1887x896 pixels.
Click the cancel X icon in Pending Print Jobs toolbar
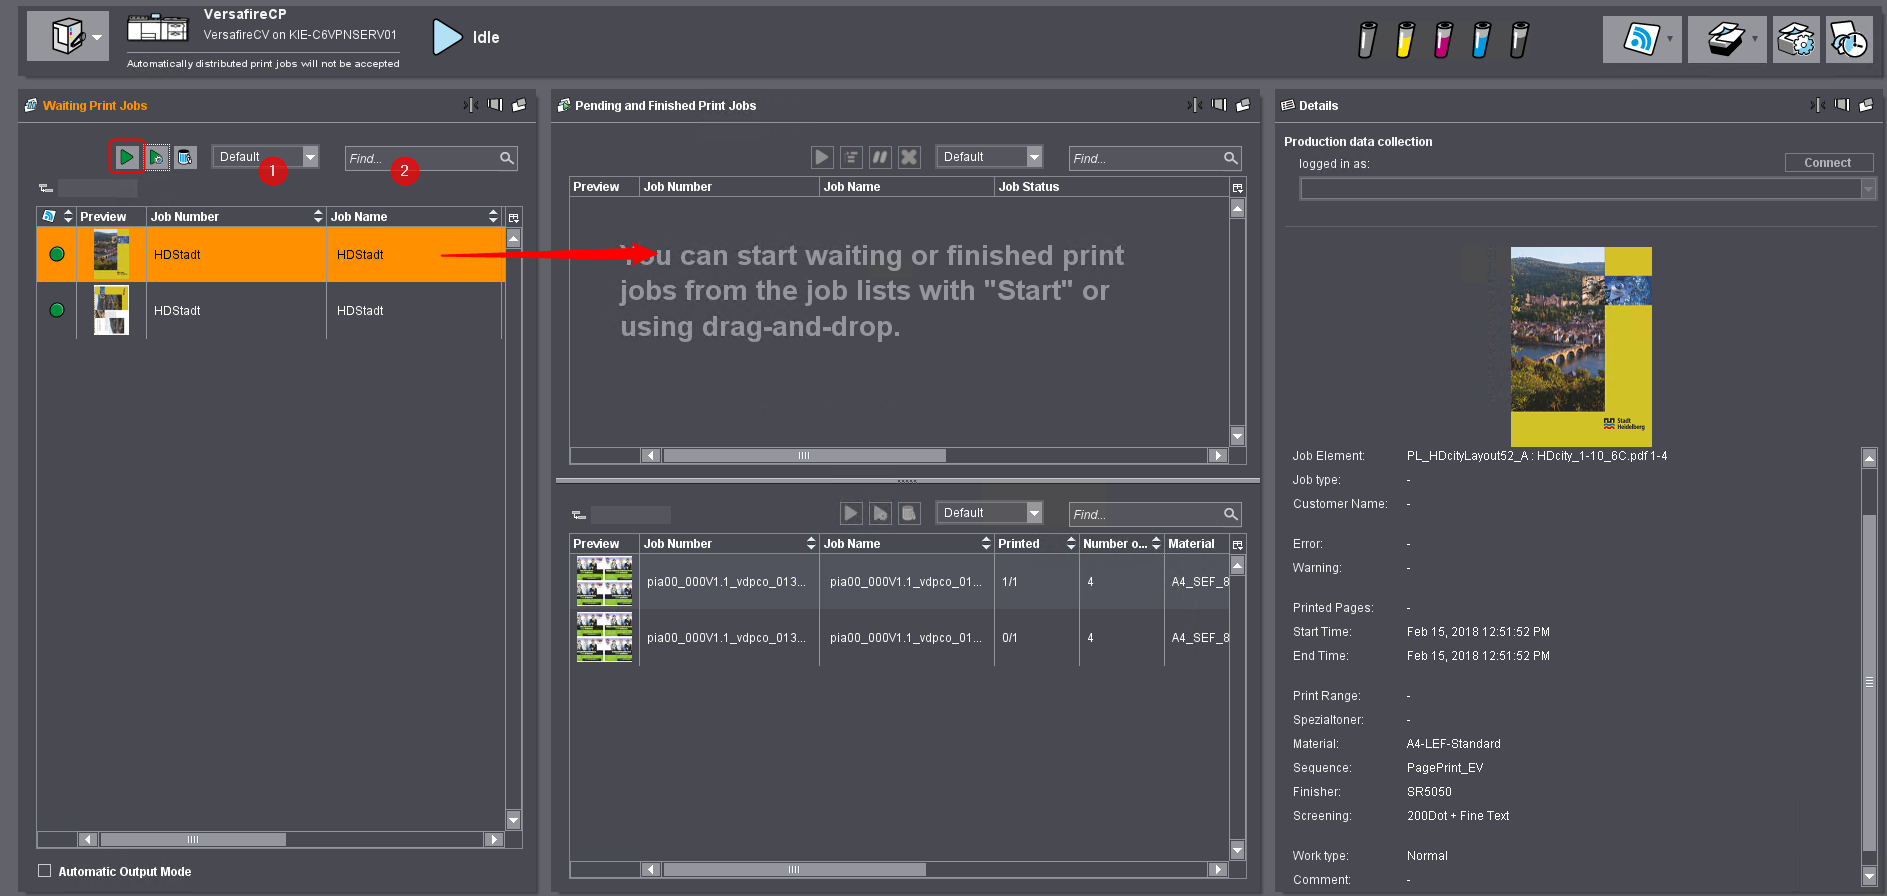click(909, 157)
